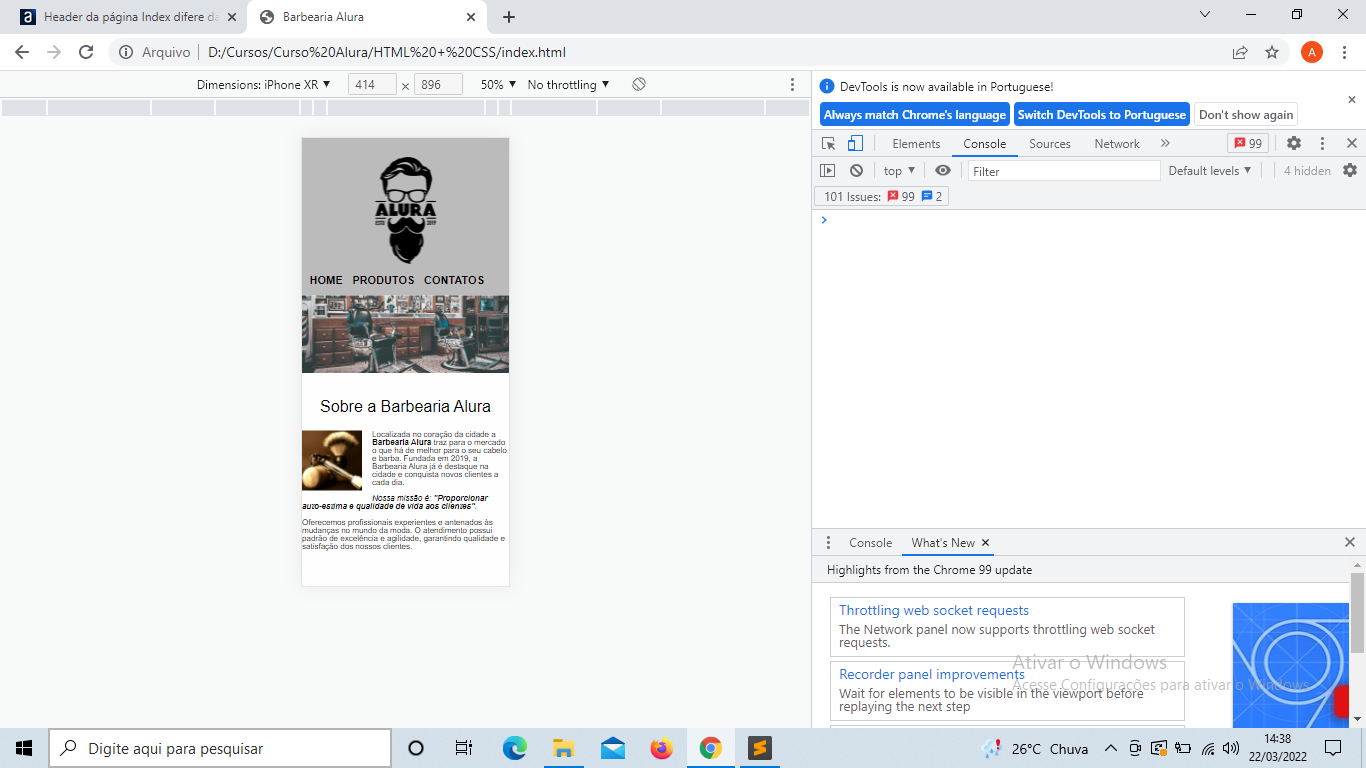
Task: Click HOME in the page navigation
Action: coord(326,280)
